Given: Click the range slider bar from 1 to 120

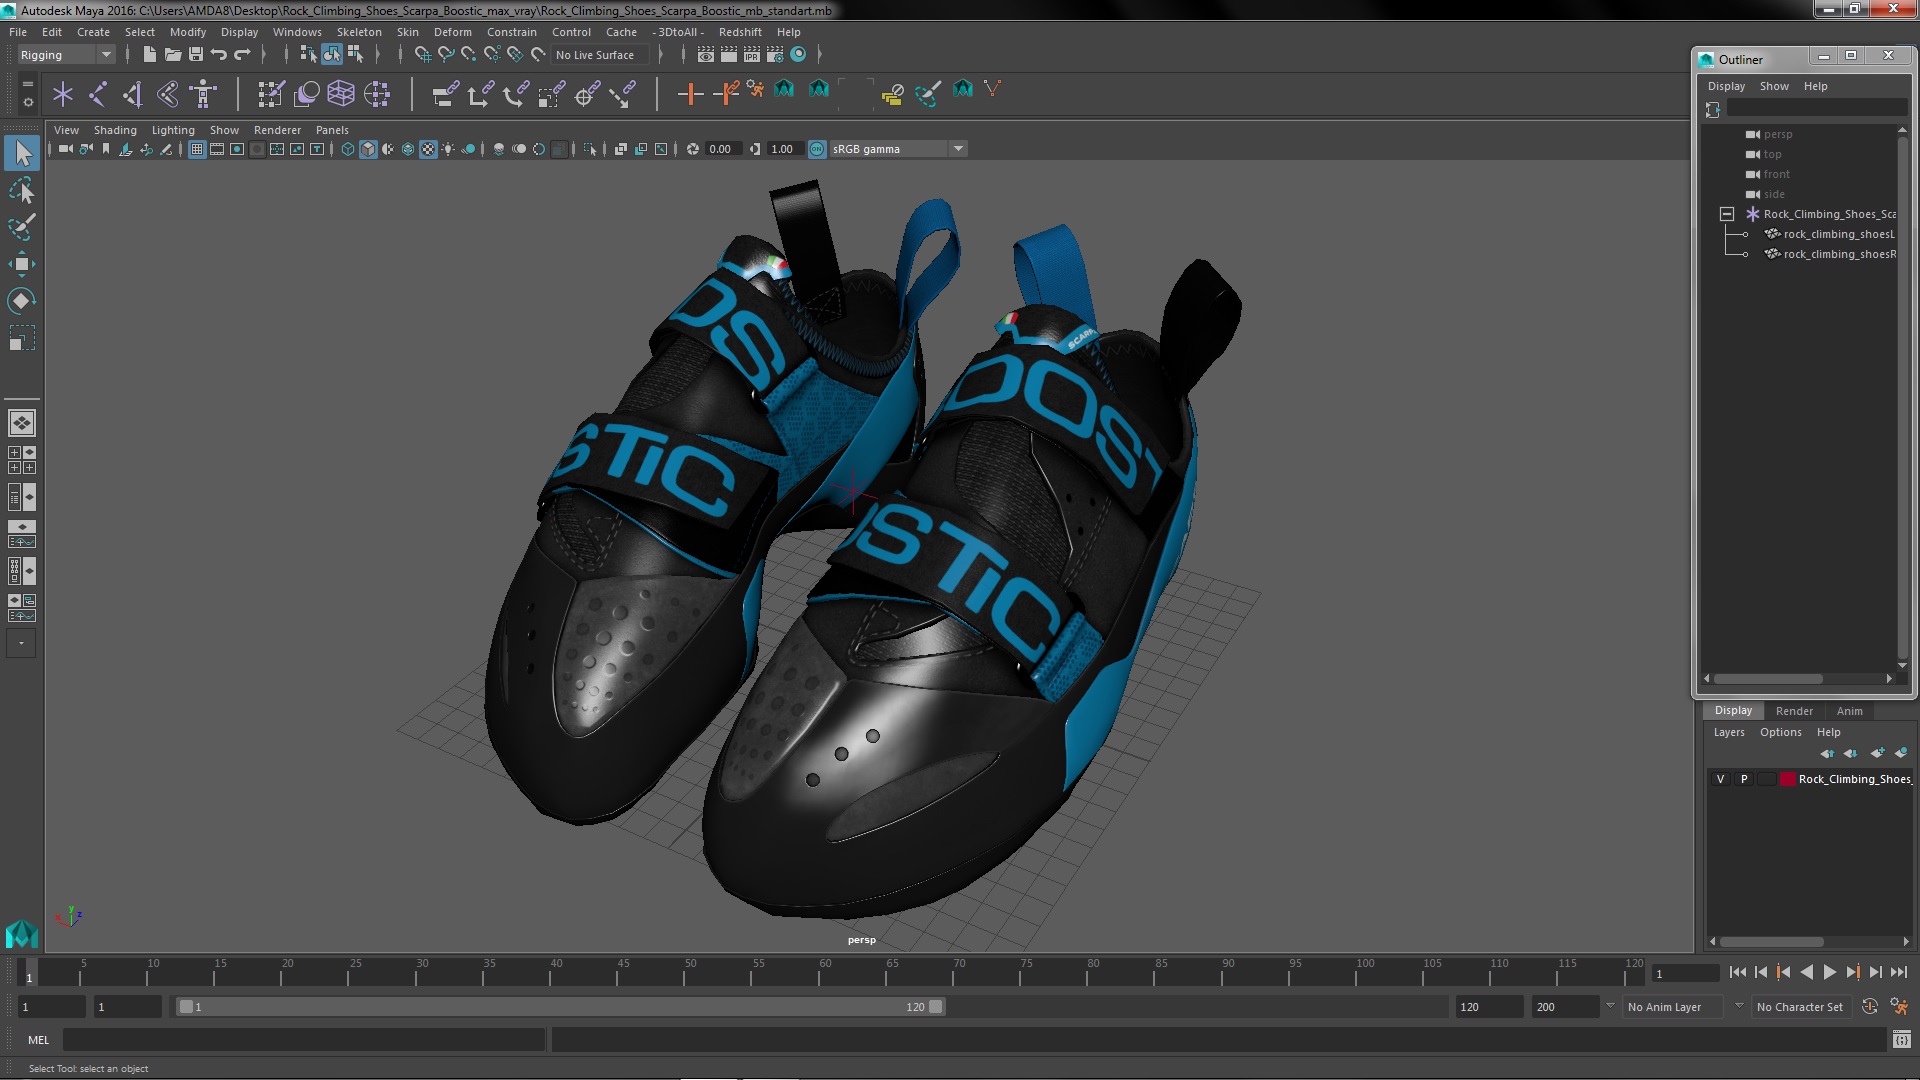Looking at the screenshot, I should pyautogui.click(x=560, y=1007).
